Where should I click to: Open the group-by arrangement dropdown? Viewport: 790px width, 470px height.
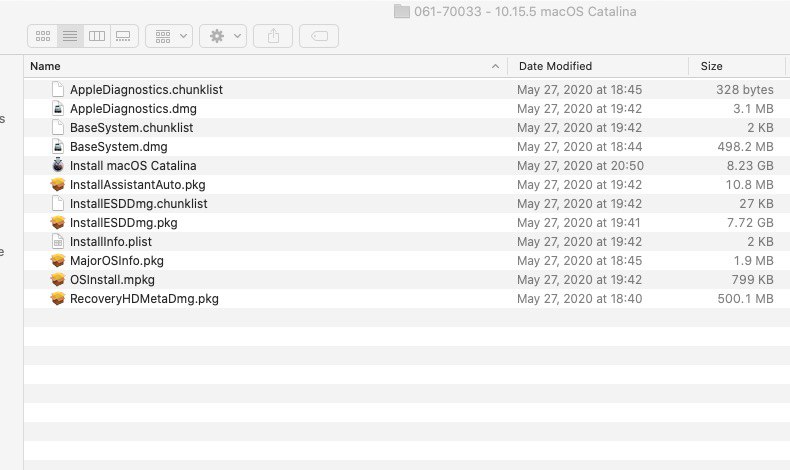169,36
